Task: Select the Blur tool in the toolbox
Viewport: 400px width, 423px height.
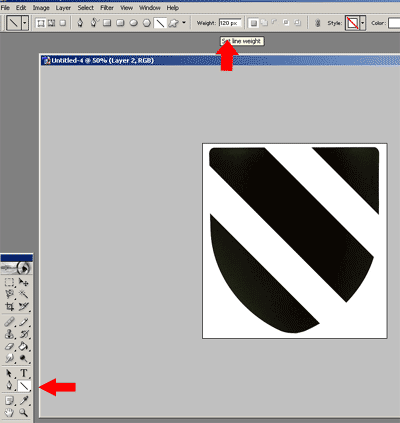Action: pyautogui.click(x=9, y=358)
